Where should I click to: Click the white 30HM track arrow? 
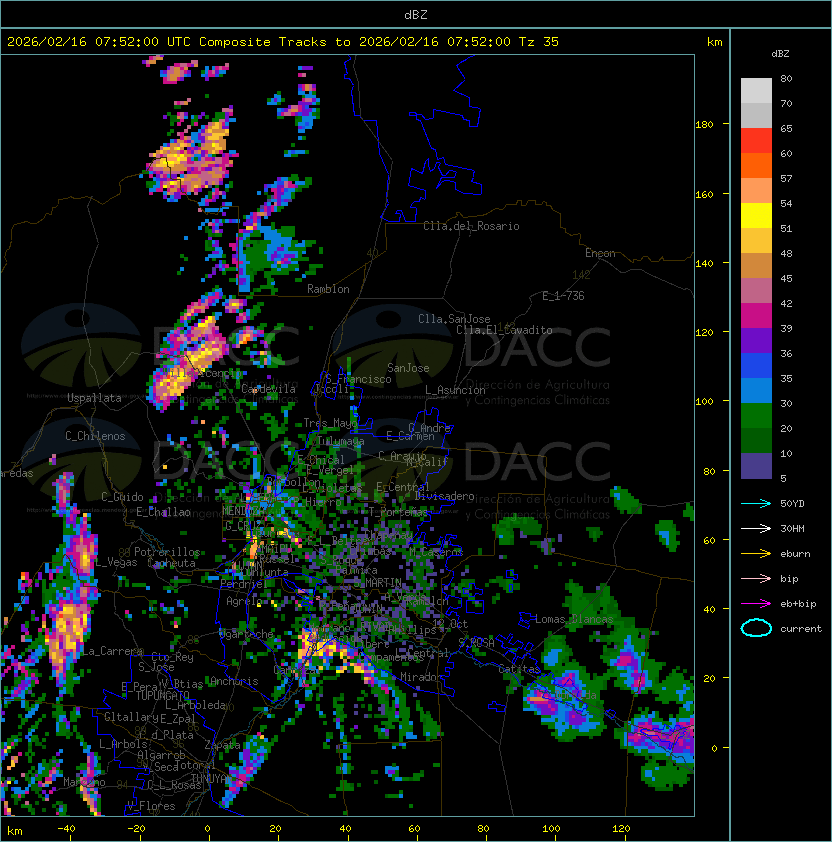(756, 528)
